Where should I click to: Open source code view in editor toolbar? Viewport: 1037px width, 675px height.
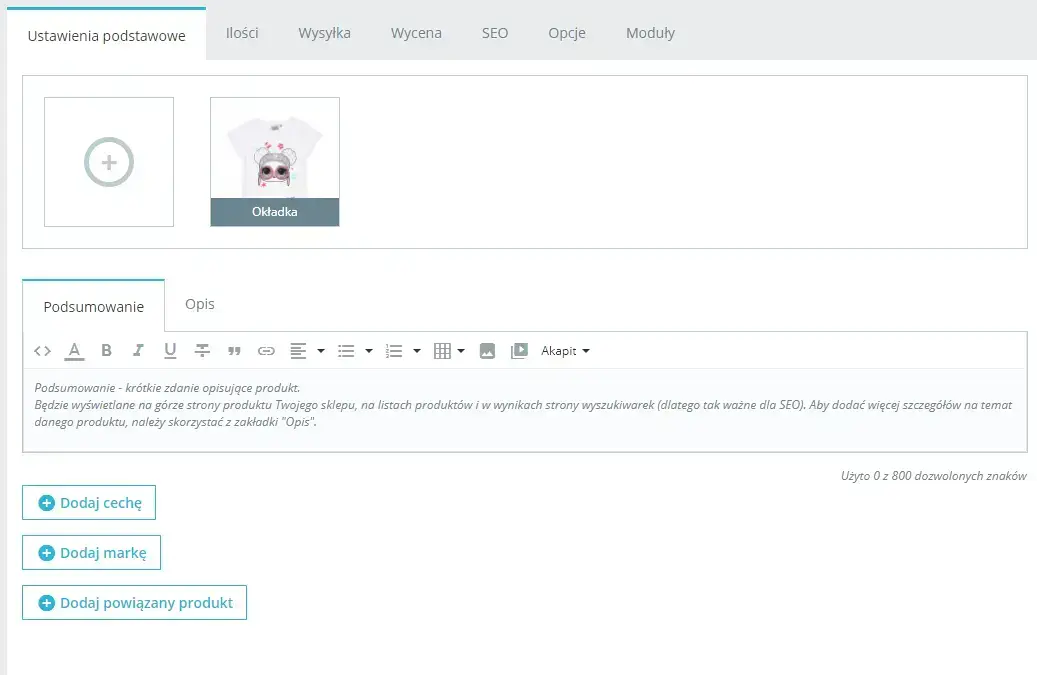coord(42,351)
